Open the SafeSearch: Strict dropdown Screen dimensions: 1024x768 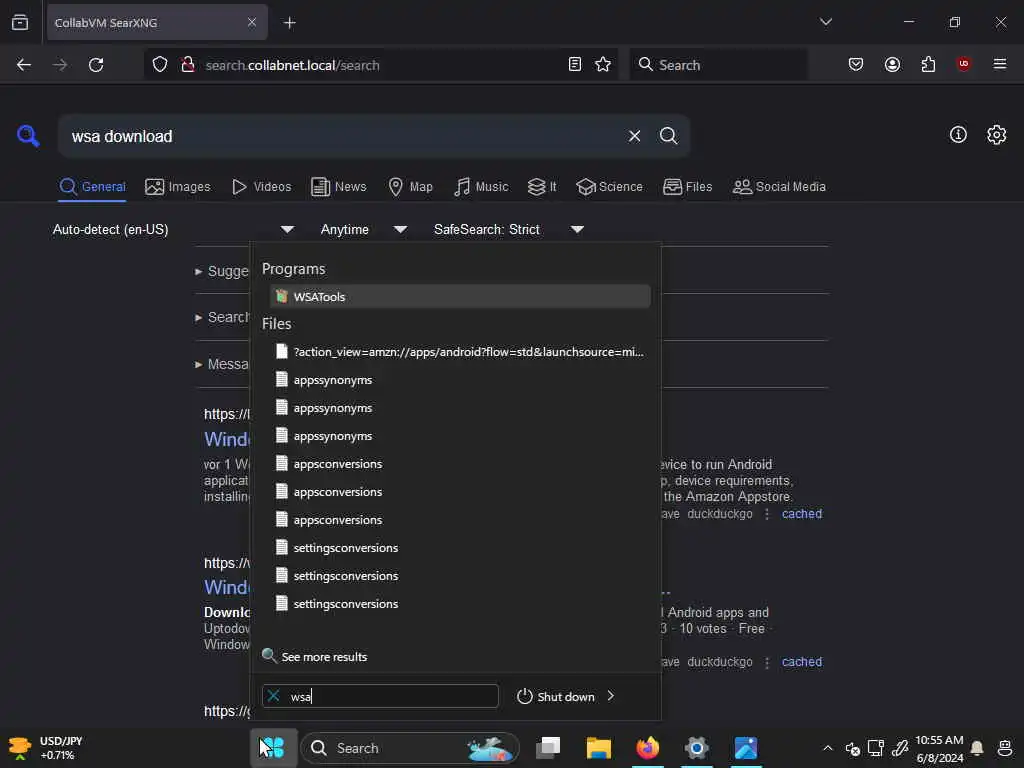[x=509, y=229]
